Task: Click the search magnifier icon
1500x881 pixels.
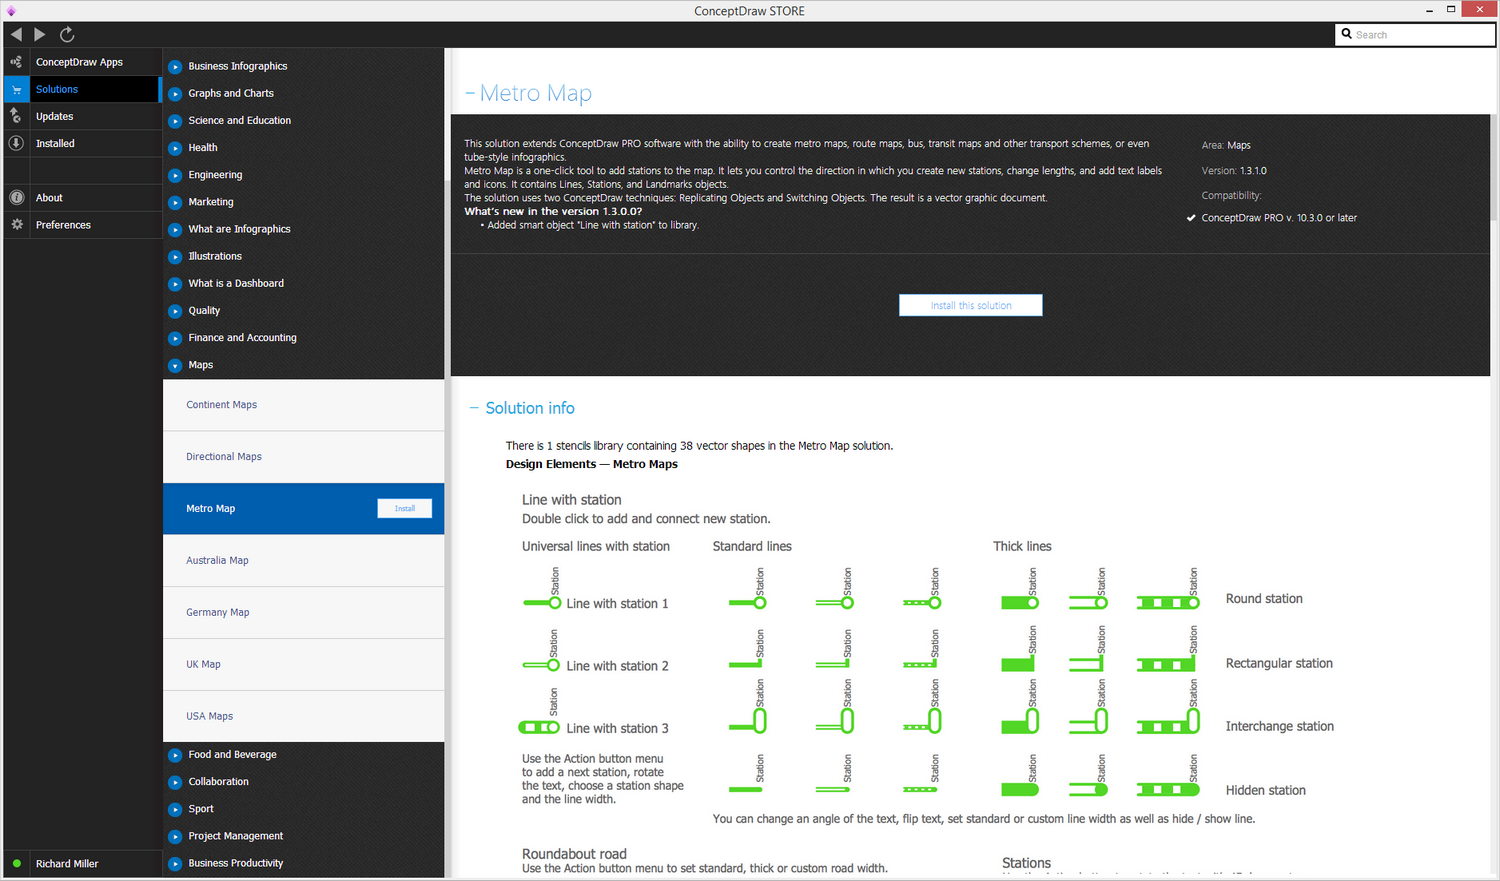Action: (x=1347, y=34)
